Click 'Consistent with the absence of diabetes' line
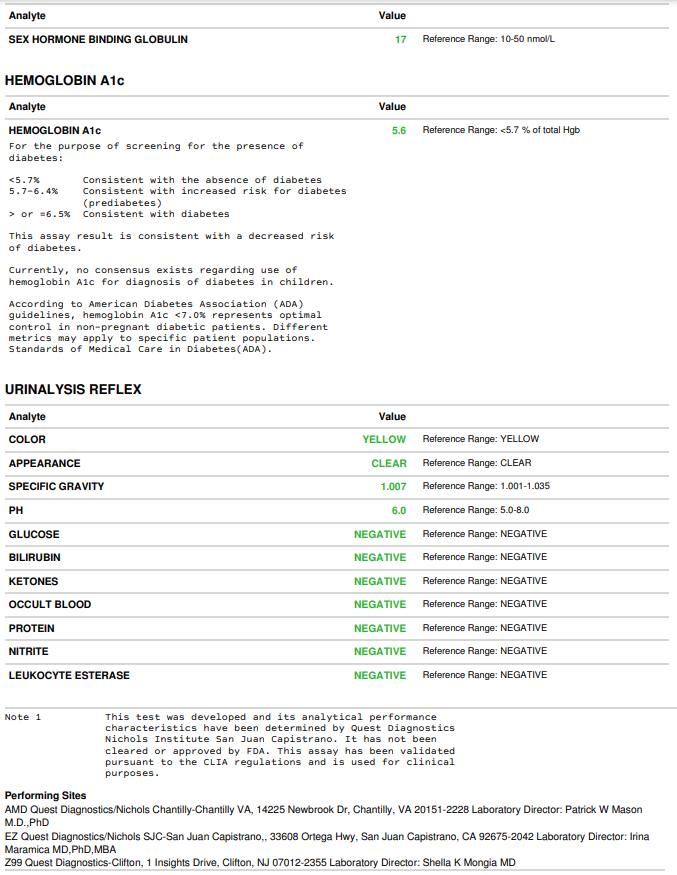The width and height of the screenshot is (677, 875). [x=202, y=180]
